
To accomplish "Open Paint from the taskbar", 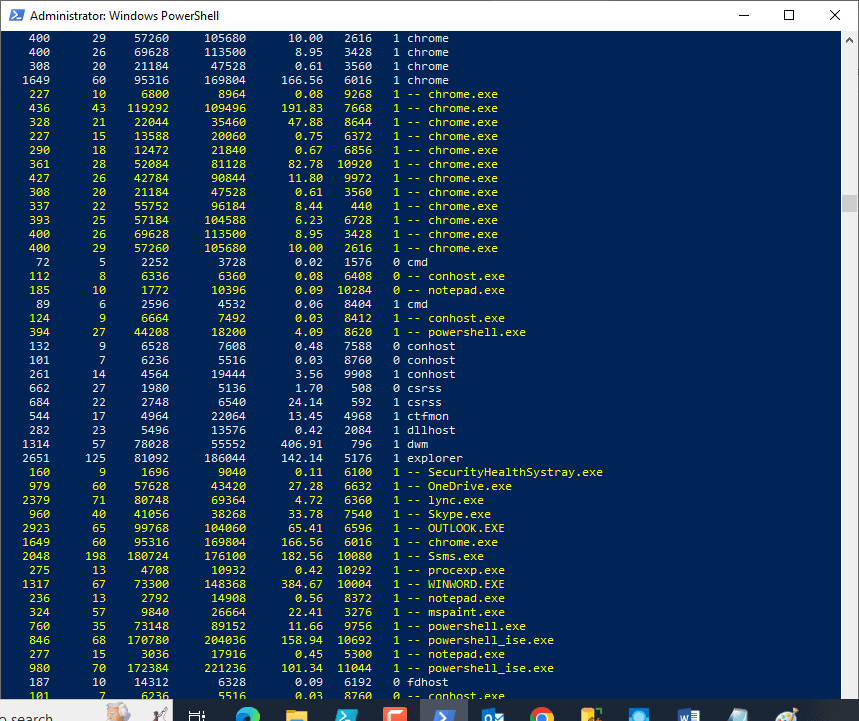I will click(x=787, y=714).
